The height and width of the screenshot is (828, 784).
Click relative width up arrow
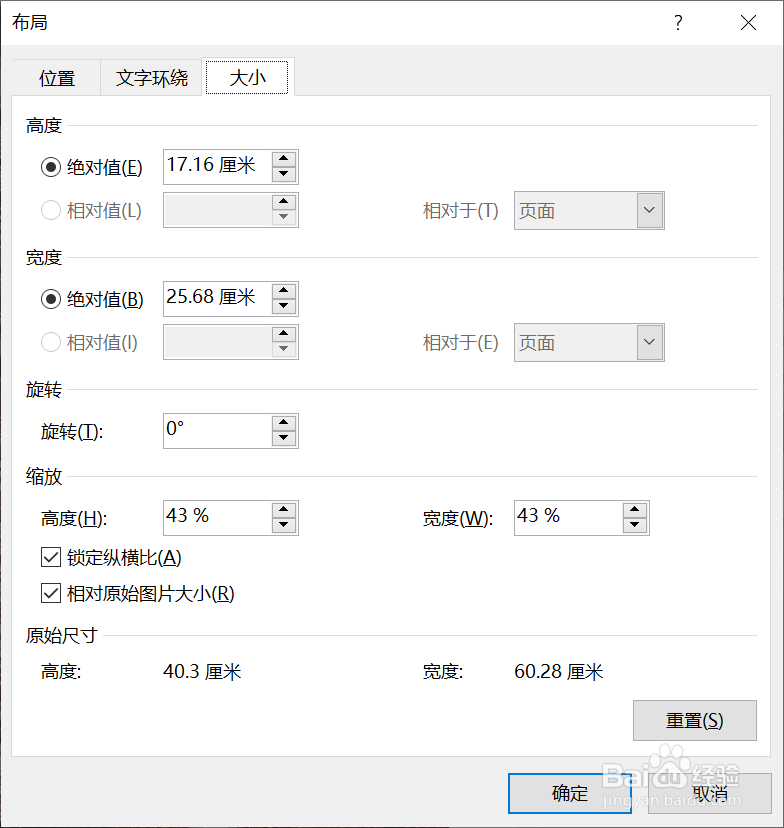[284, 334]
